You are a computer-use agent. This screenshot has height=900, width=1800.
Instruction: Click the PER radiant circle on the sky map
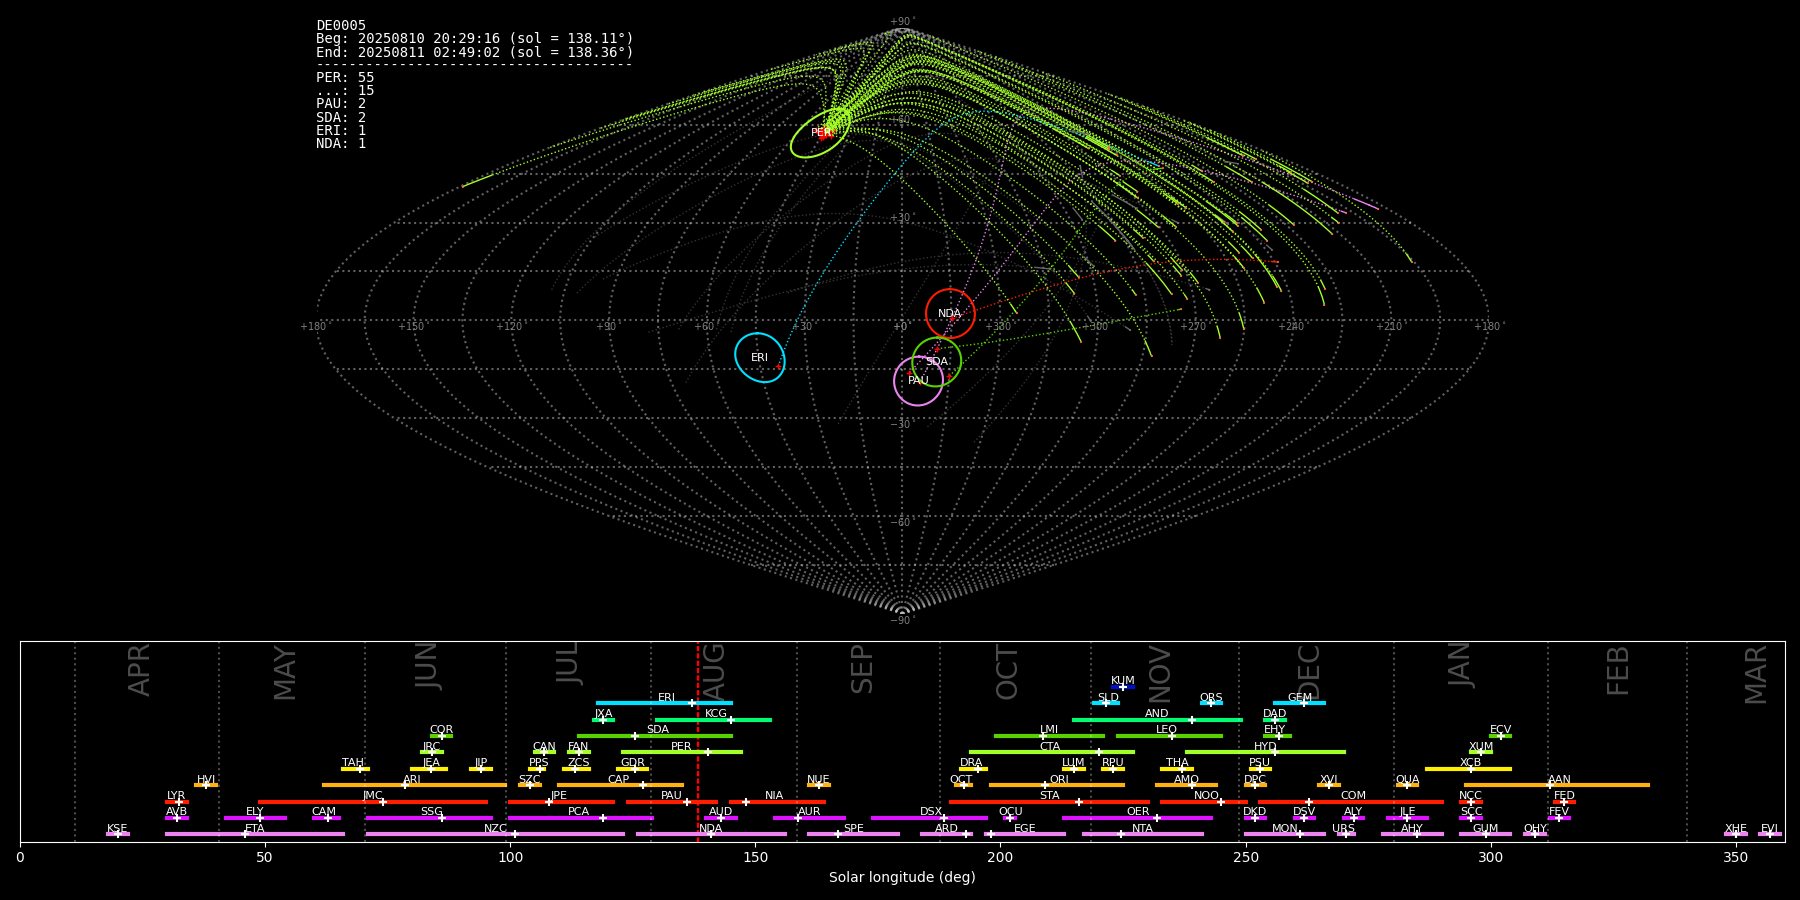[x=821, y=133]
